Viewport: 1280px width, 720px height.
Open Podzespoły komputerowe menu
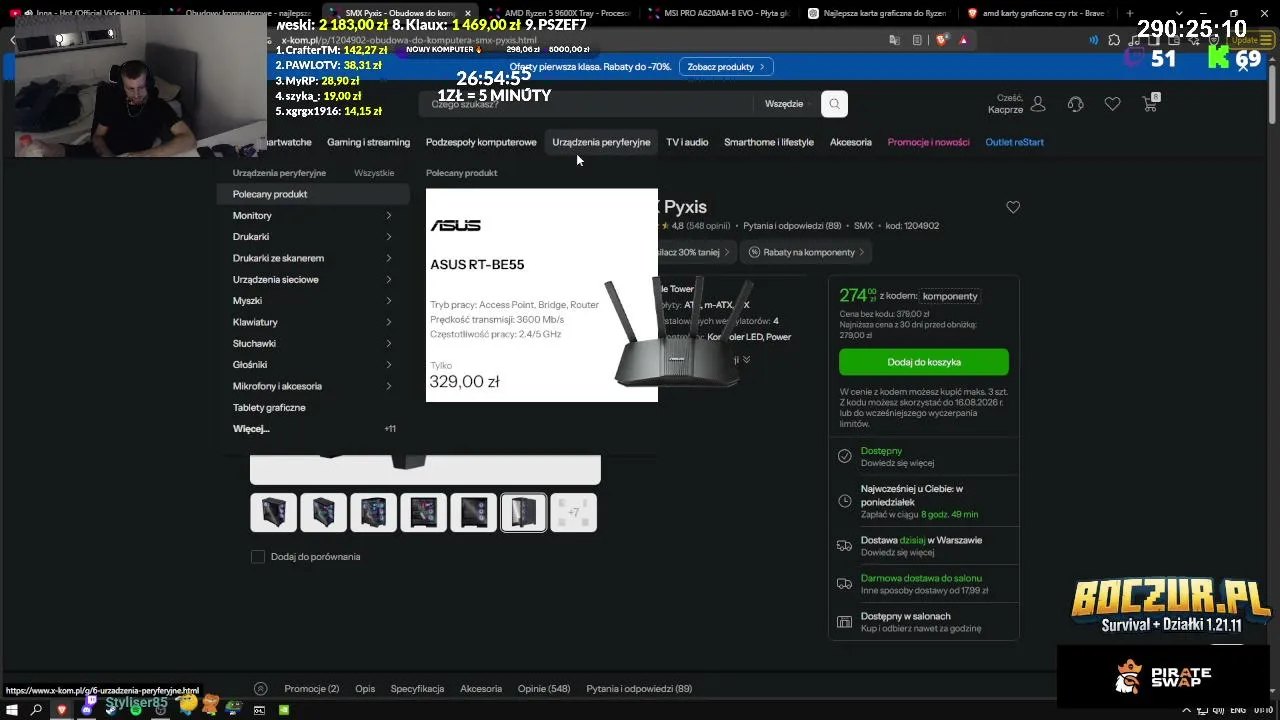[x=481, y=142]
